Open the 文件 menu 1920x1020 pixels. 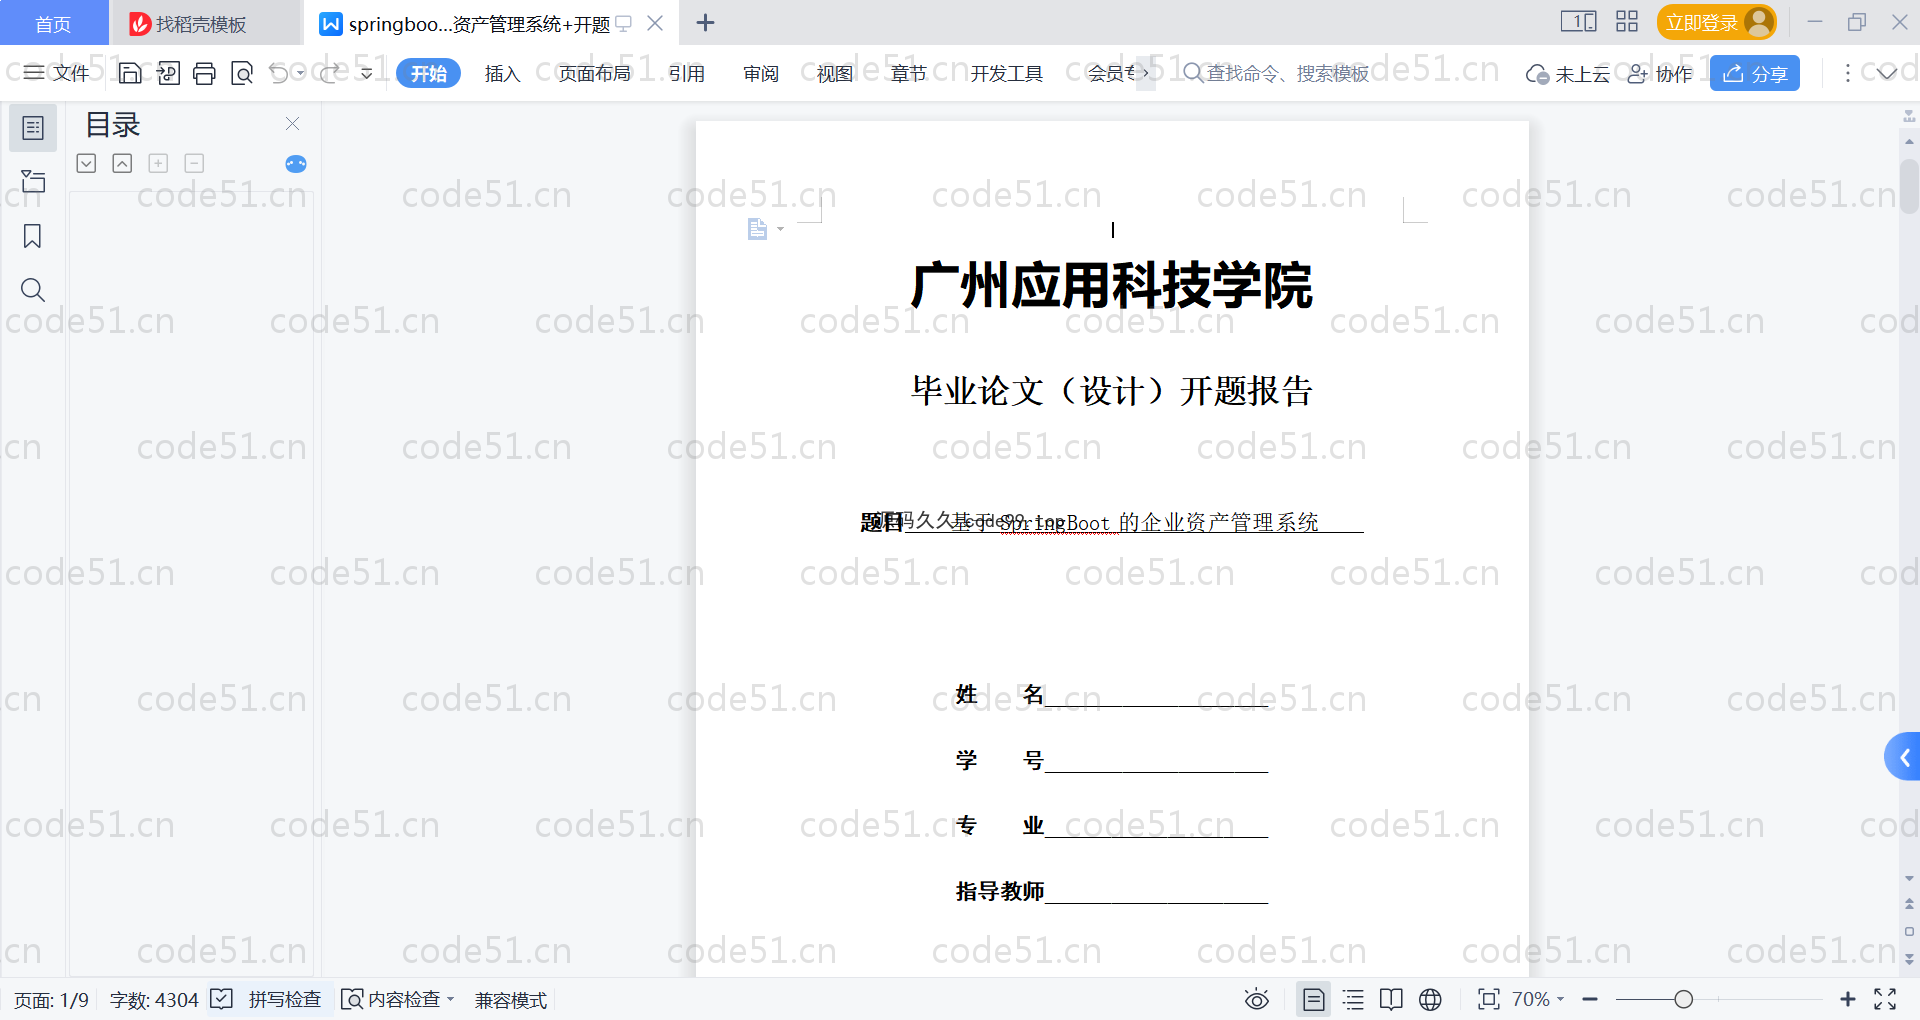pyautogui.click(x=57, y=73)
